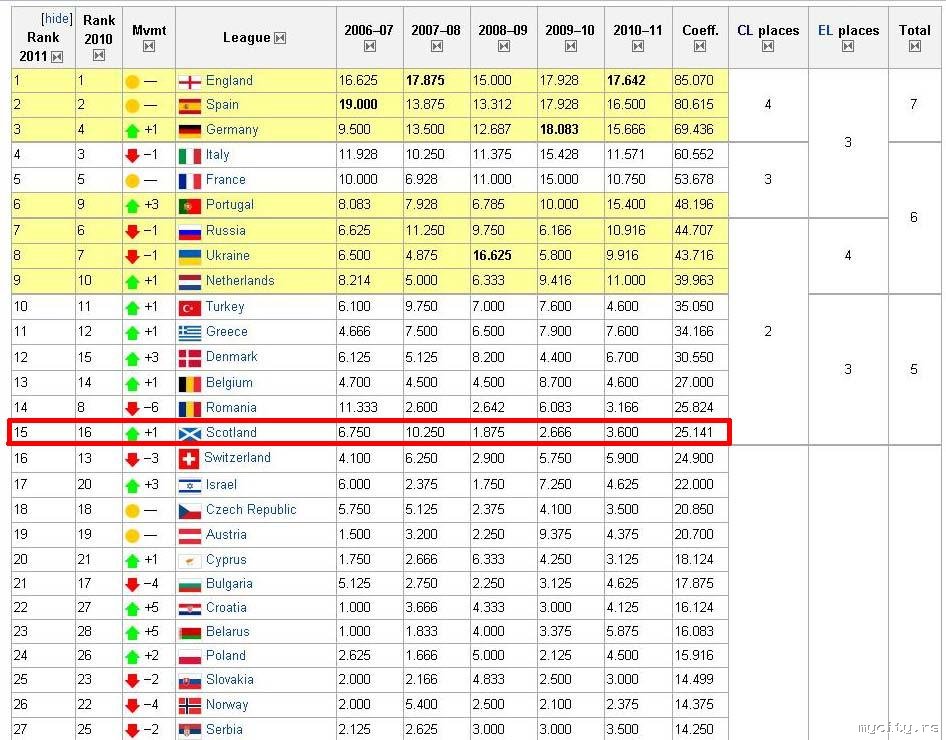Click the Israel flag icon
Image resolution: width=946 pixels, height=740 pixels.
pos(189,485)
